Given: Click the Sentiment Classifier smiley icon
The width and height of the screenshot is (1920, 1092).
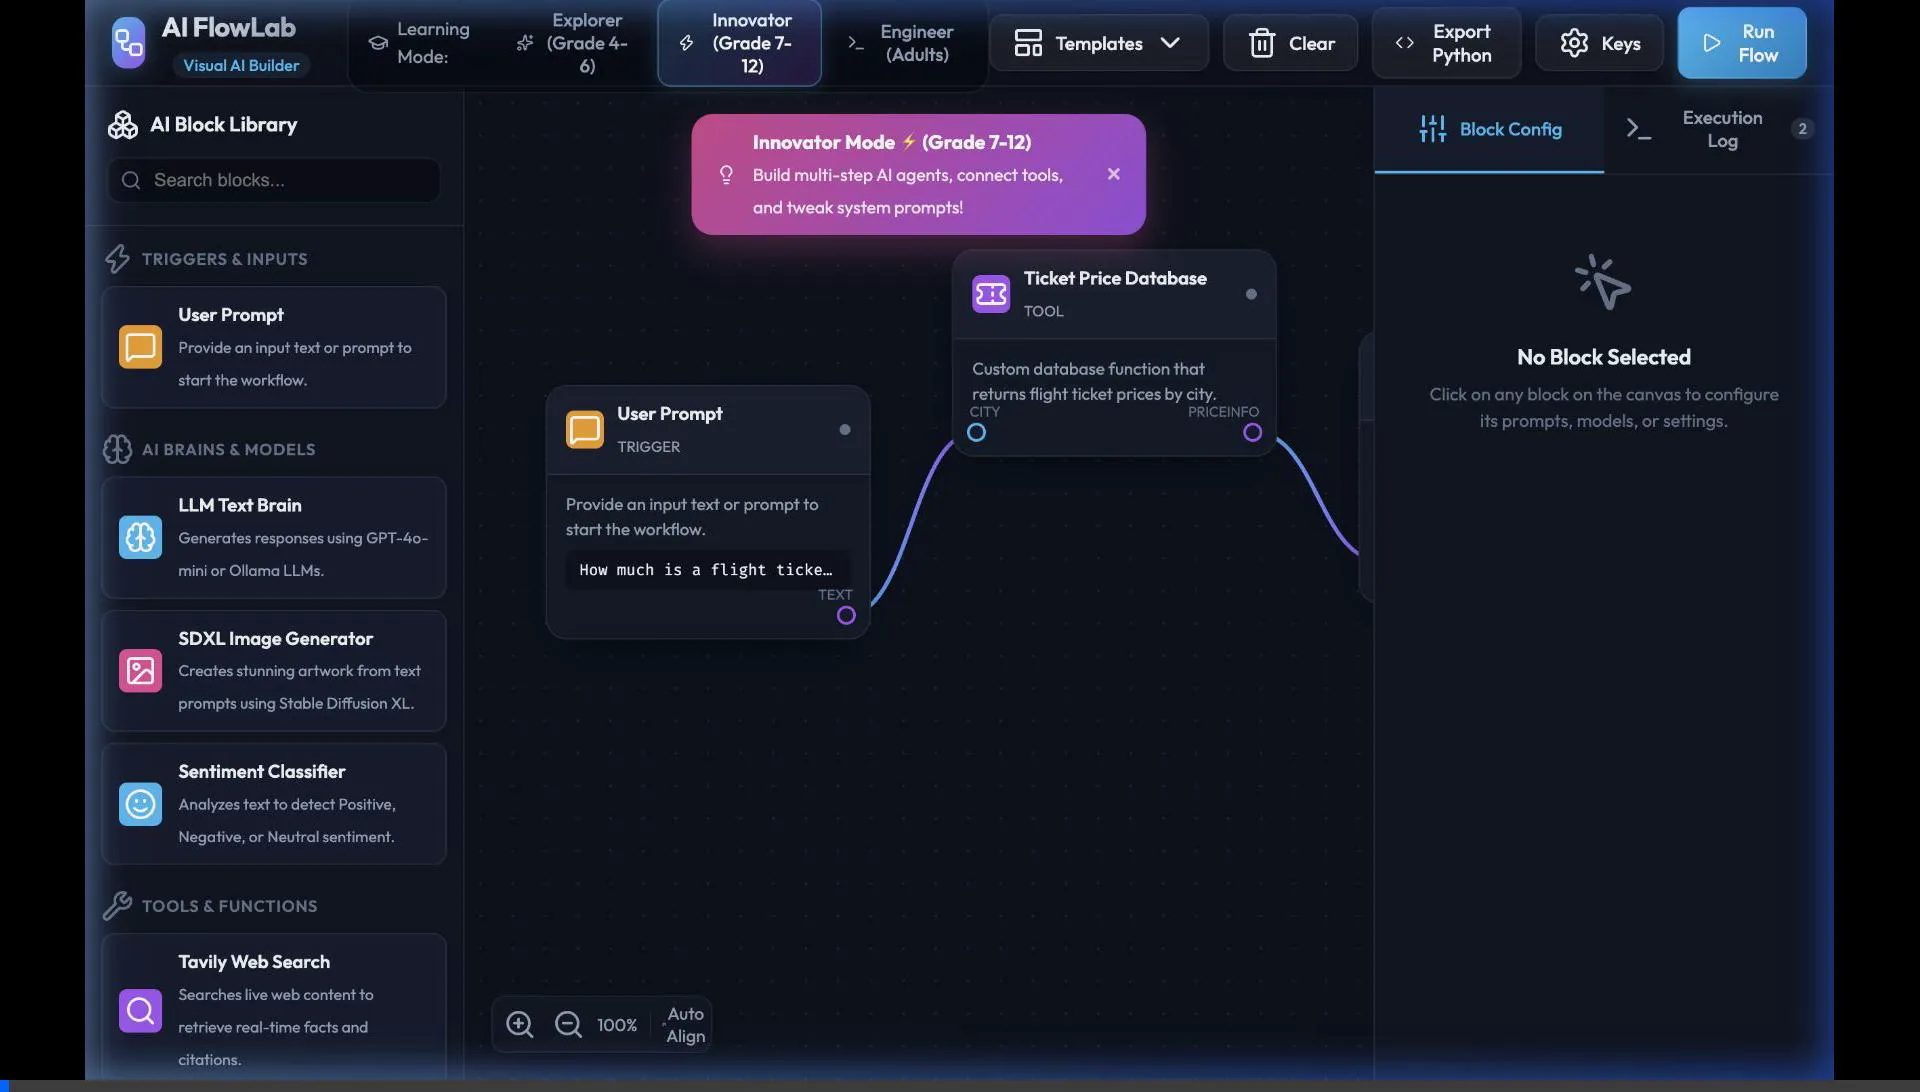Looking at the screenshot, I should tap(140, 804).
